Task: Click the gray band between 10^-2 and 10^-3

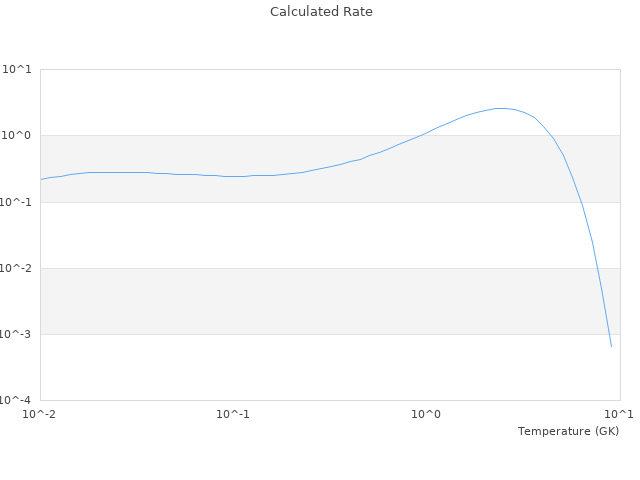Action: click(x=300, y=301)
